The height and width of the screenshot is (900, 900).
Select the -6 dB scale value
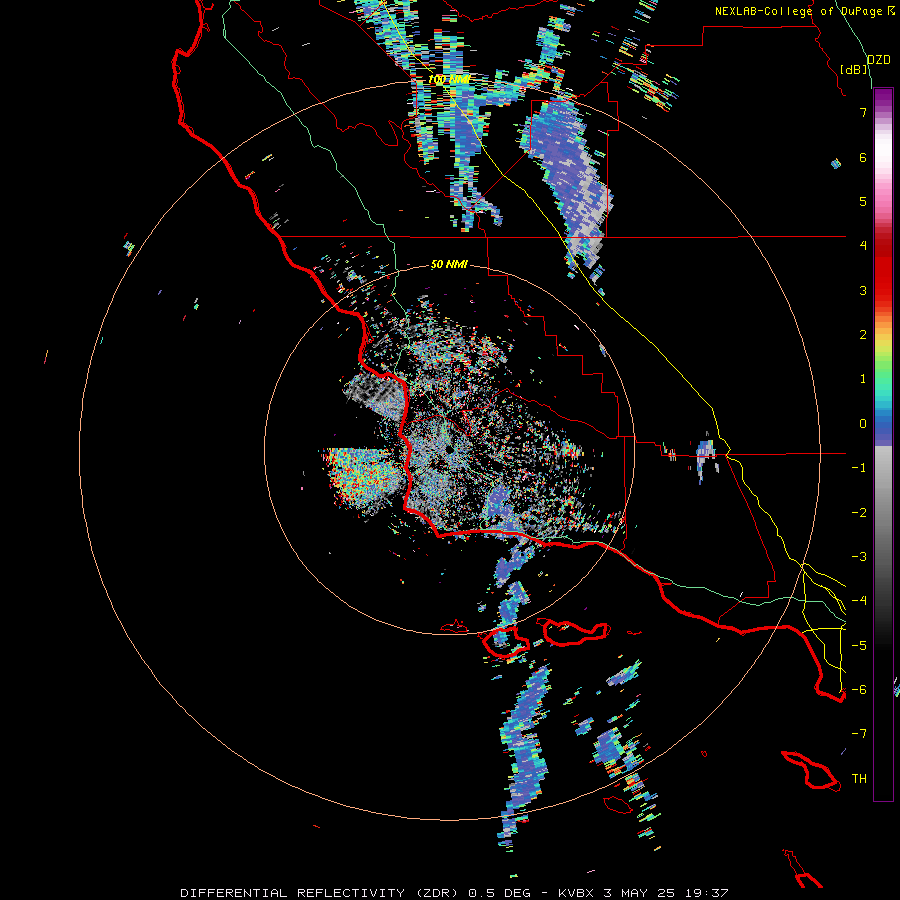859,690
